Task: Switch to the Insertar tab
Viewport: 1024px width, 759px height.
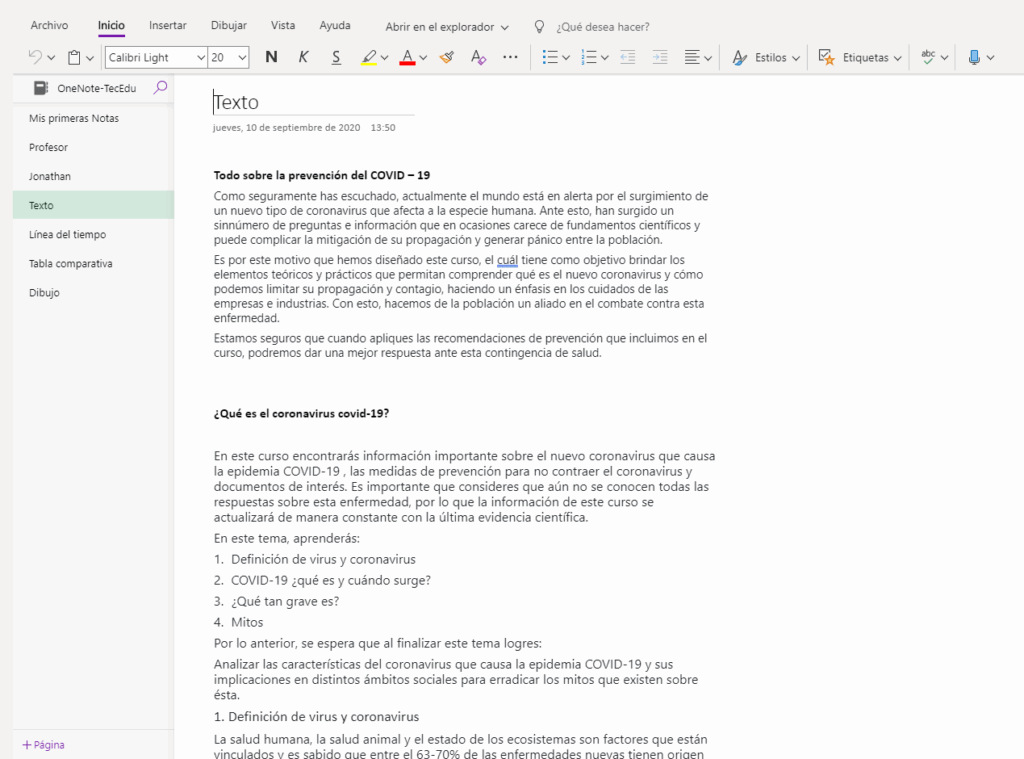Action: pyautogui.click(x=168, y=25)
